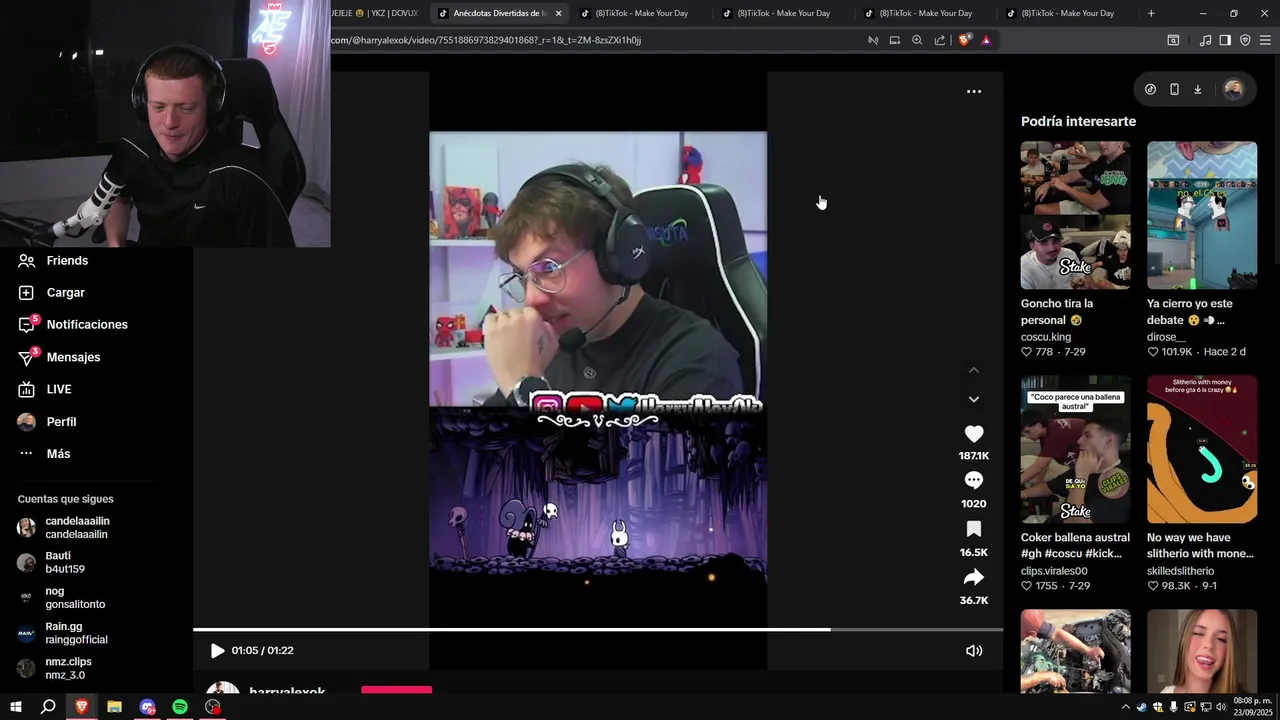The image size is (1280, 720).
Task: Click the install app icon in address bar
Action: click(x=895, y=40)
